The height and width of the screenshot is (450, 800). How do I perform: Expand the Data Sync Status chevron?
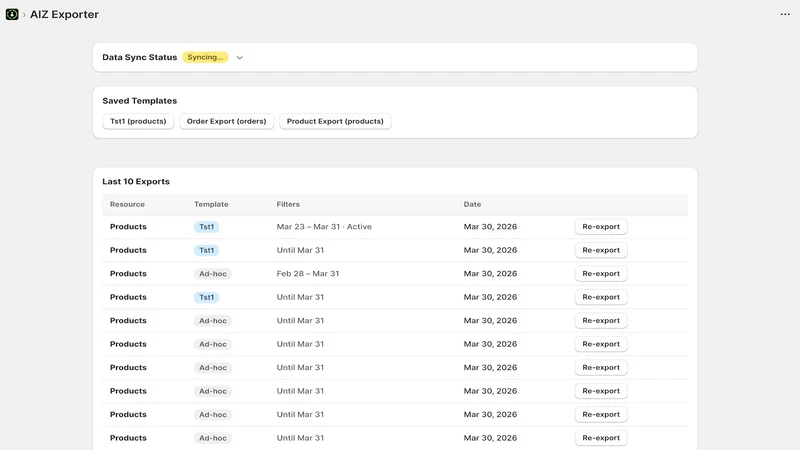(239, 58)
